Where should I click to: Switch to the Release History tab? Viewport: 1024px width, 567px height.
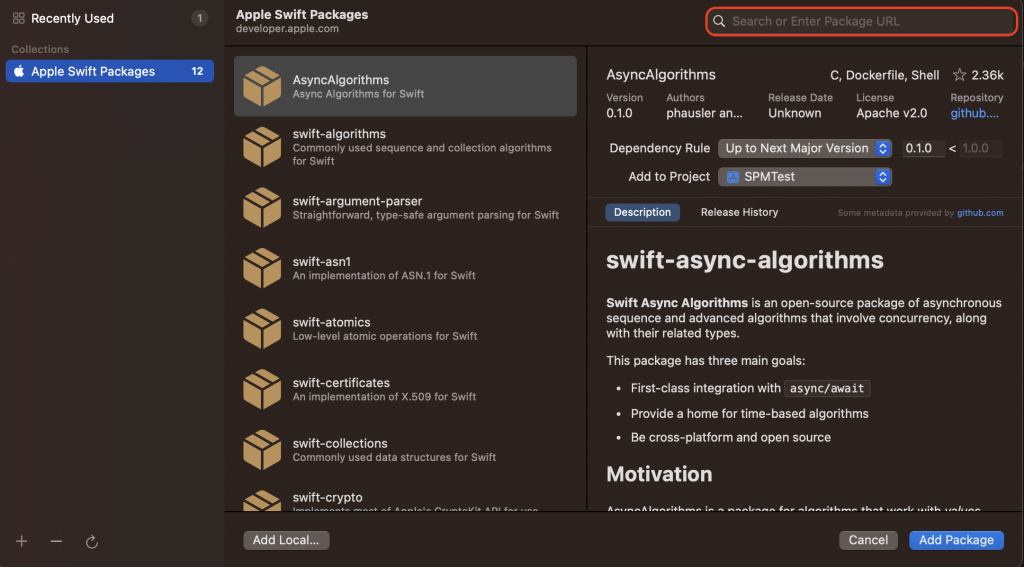click(739, 212)
